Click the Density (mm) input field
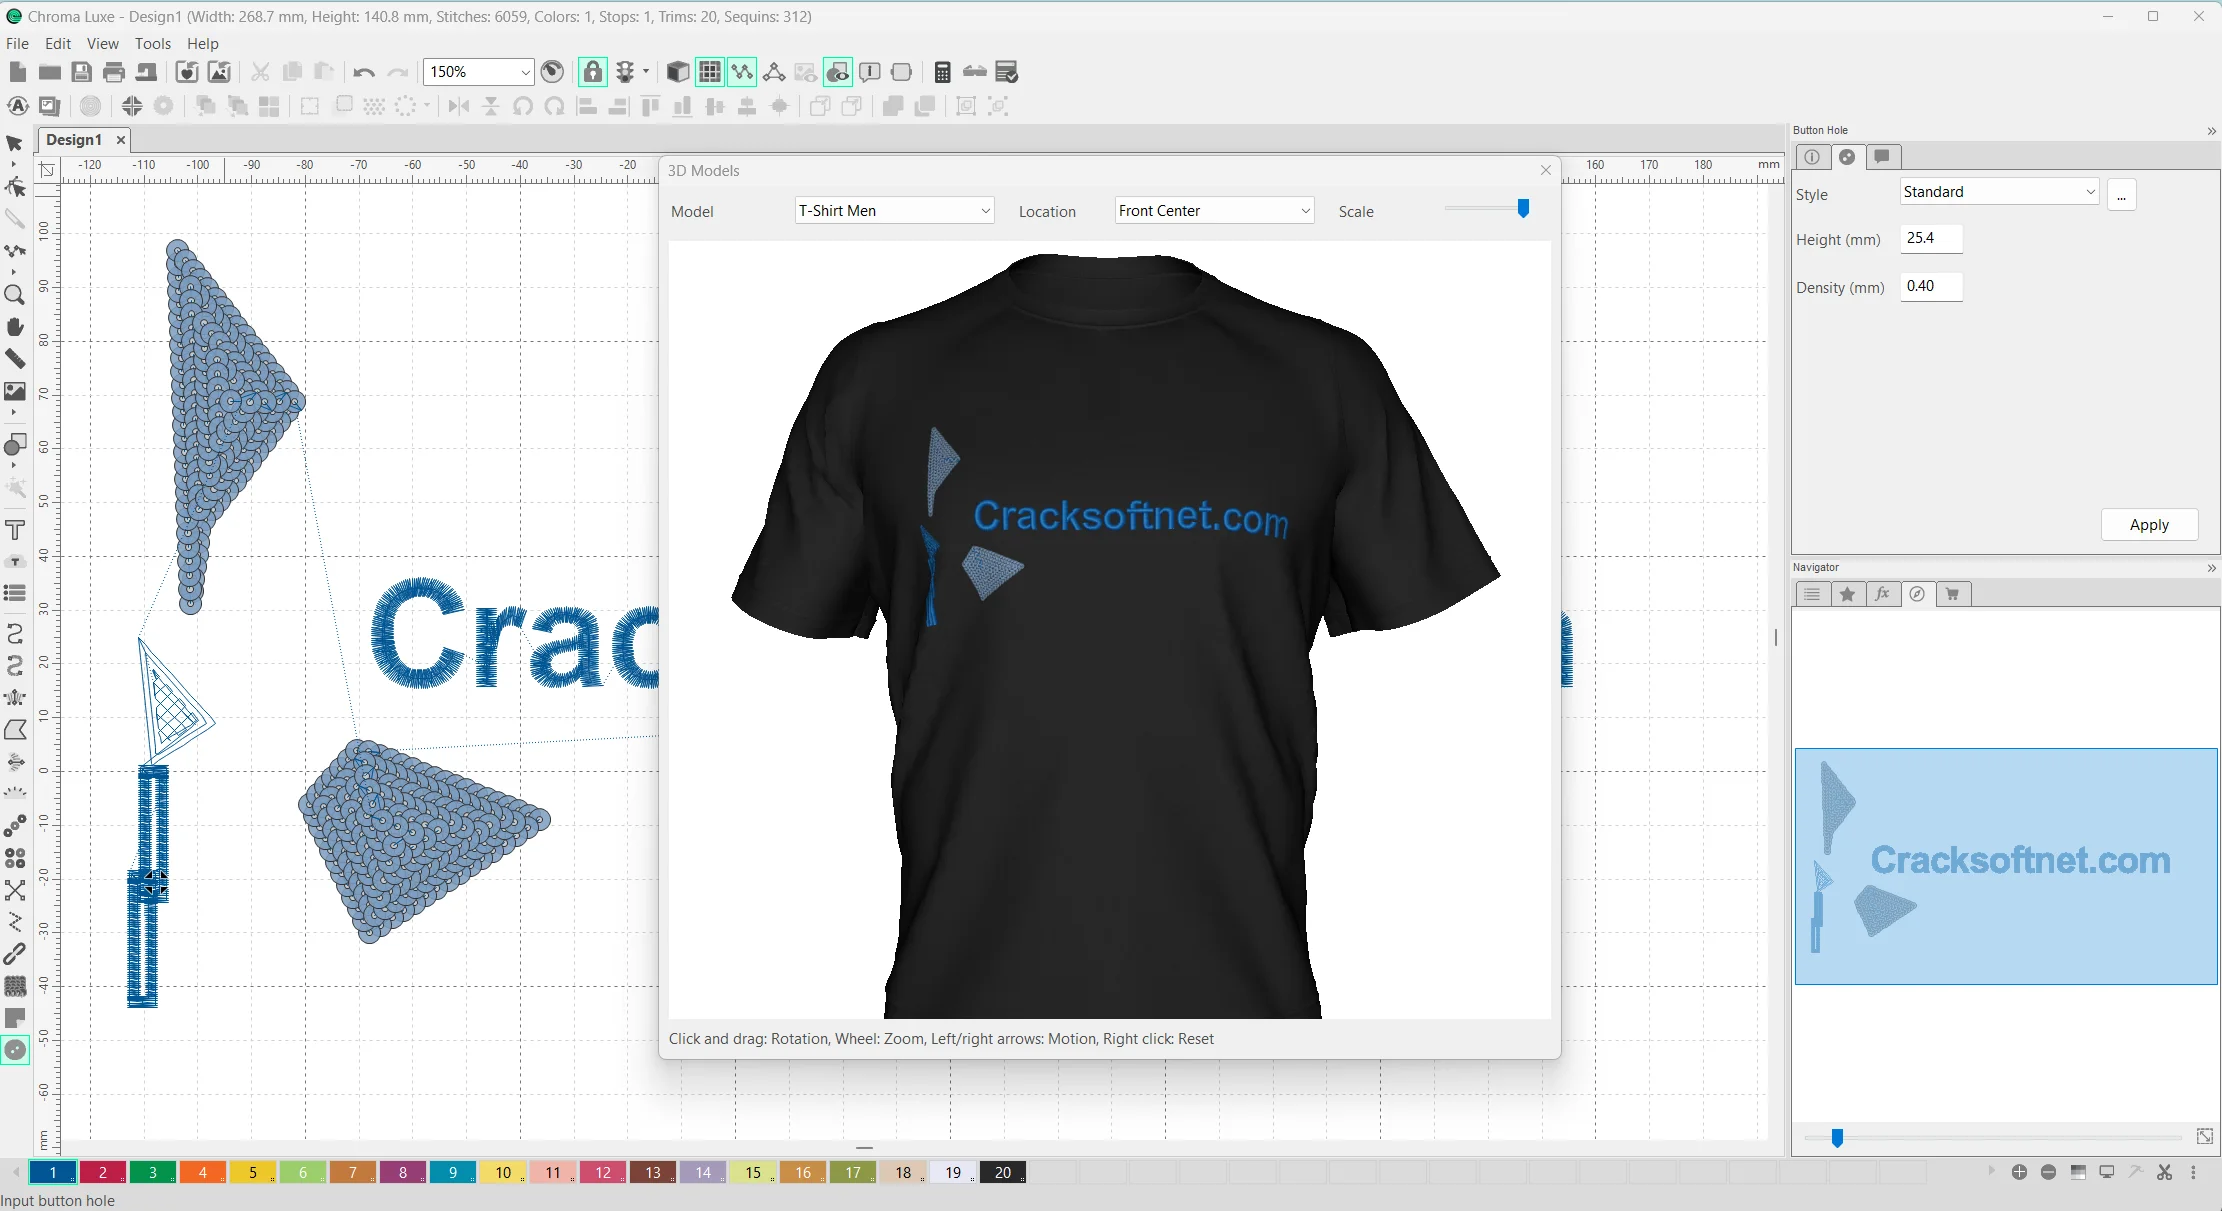This screenshot has width=2222, height=1211. [x=1931, y=286]
